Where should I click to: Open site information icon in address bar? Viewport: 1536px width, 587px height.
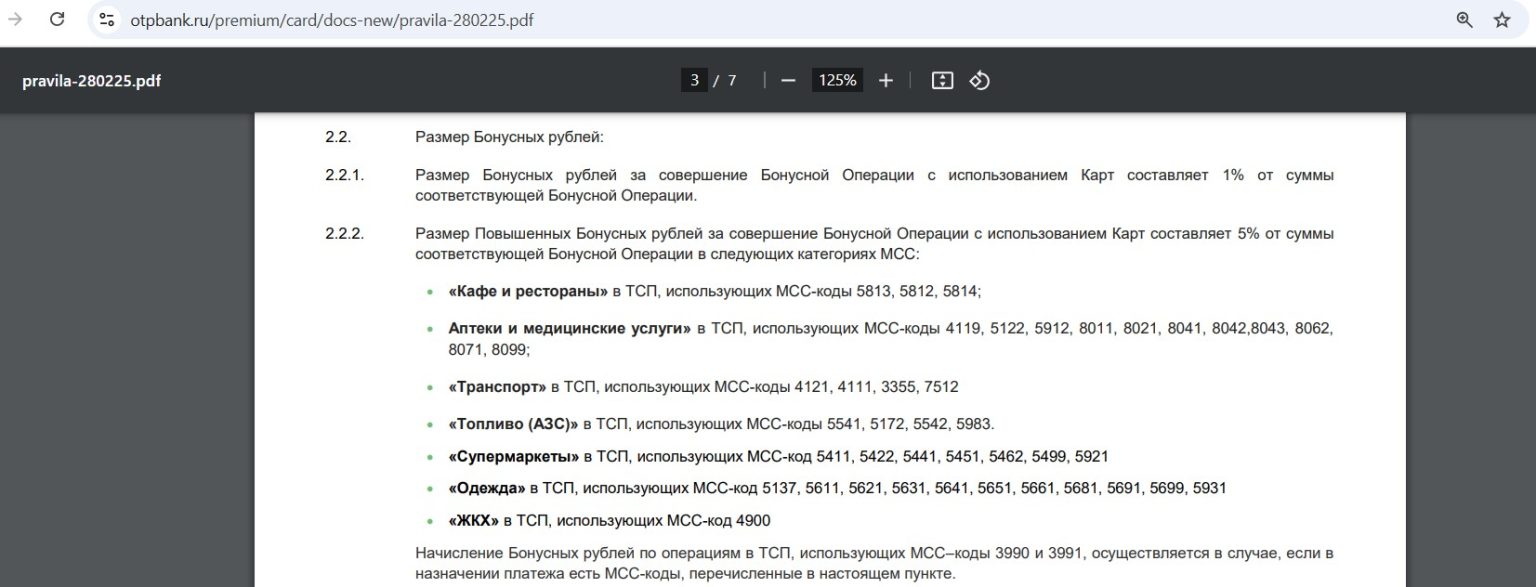(x=107, y=20)
